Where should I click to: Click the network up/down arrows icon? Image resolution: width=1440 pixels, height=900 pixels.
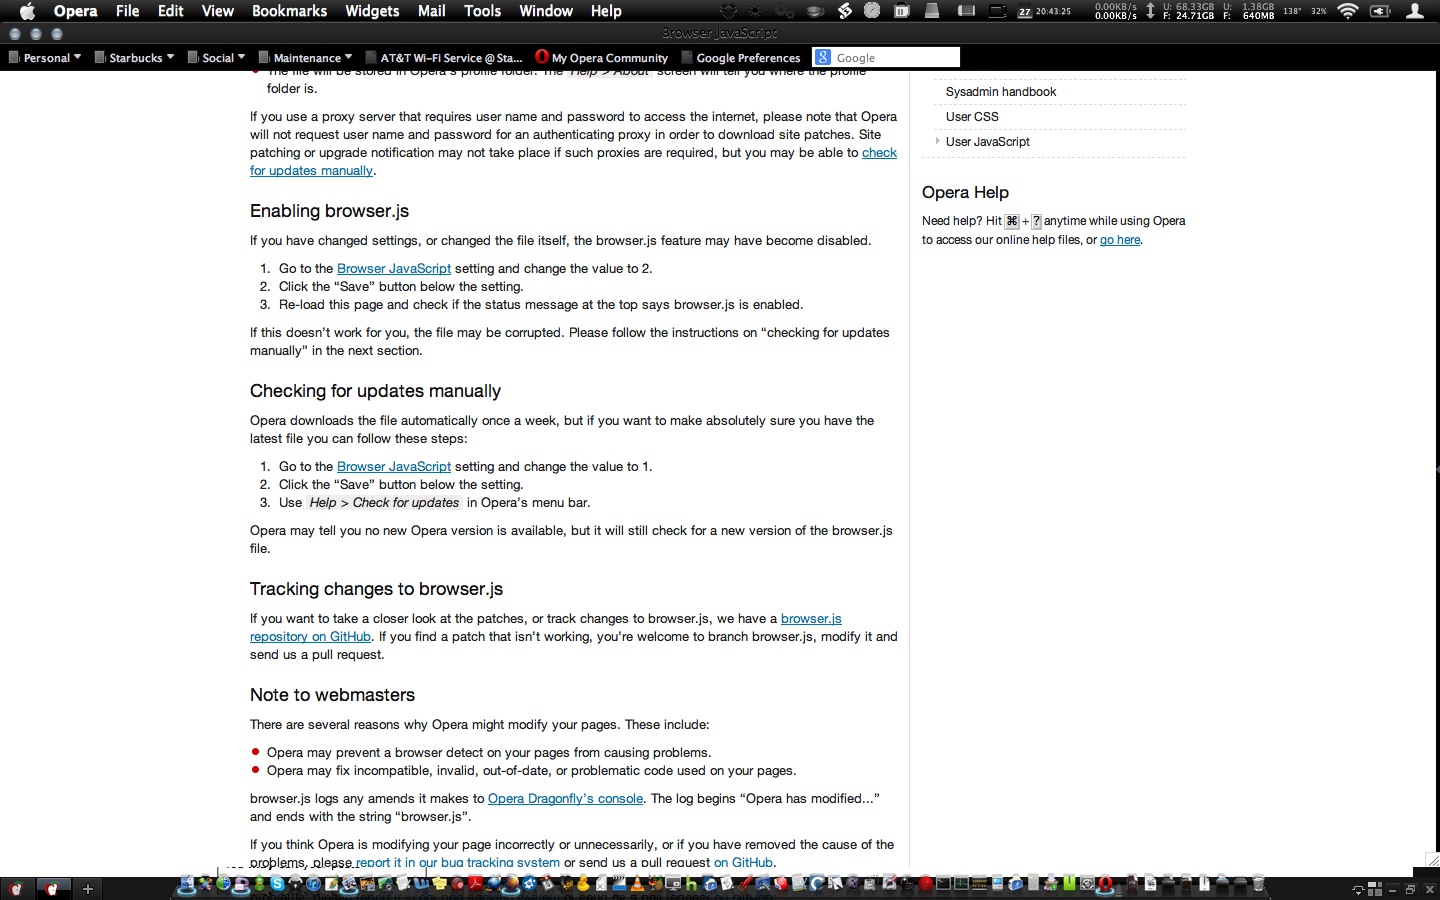click(1150, 11)
